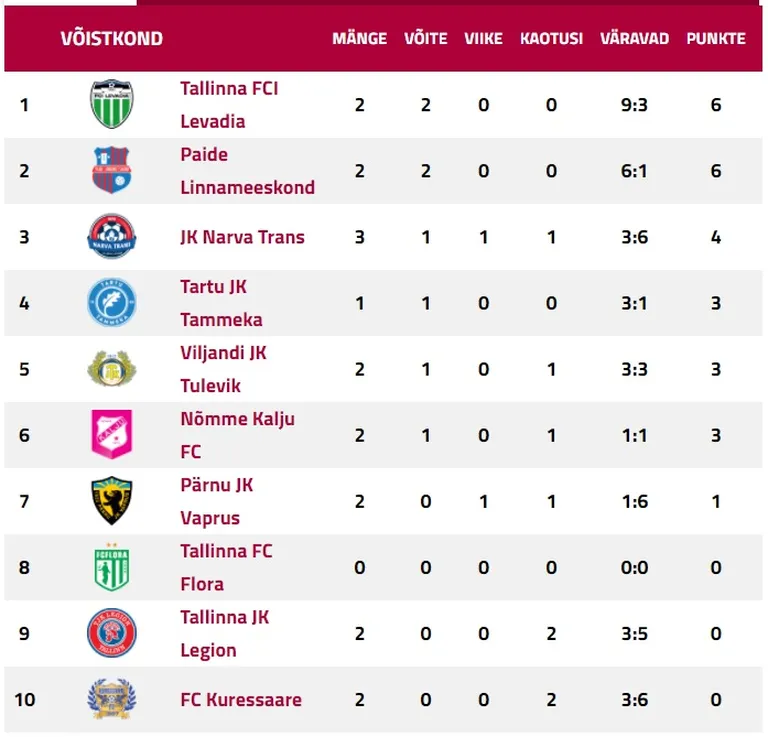The width and height of the screenshot is (768, 737).
Task: Sort by the PUNKTE column header
Action: click(716, 38)
